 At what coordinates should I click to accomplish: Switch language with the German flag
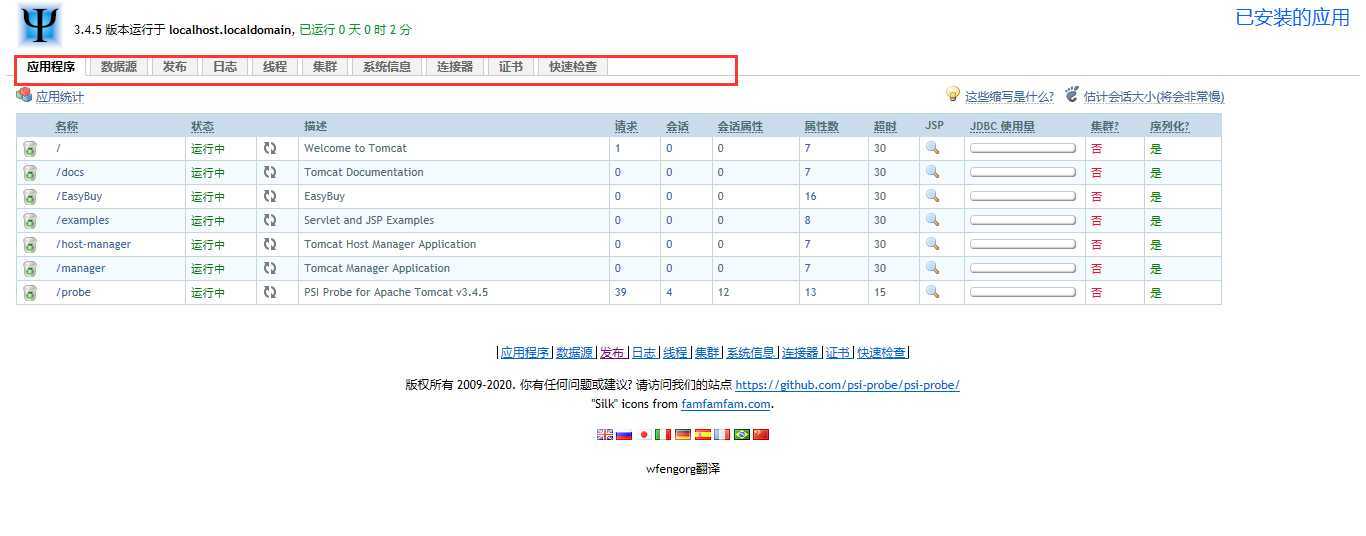pos(683,434)
